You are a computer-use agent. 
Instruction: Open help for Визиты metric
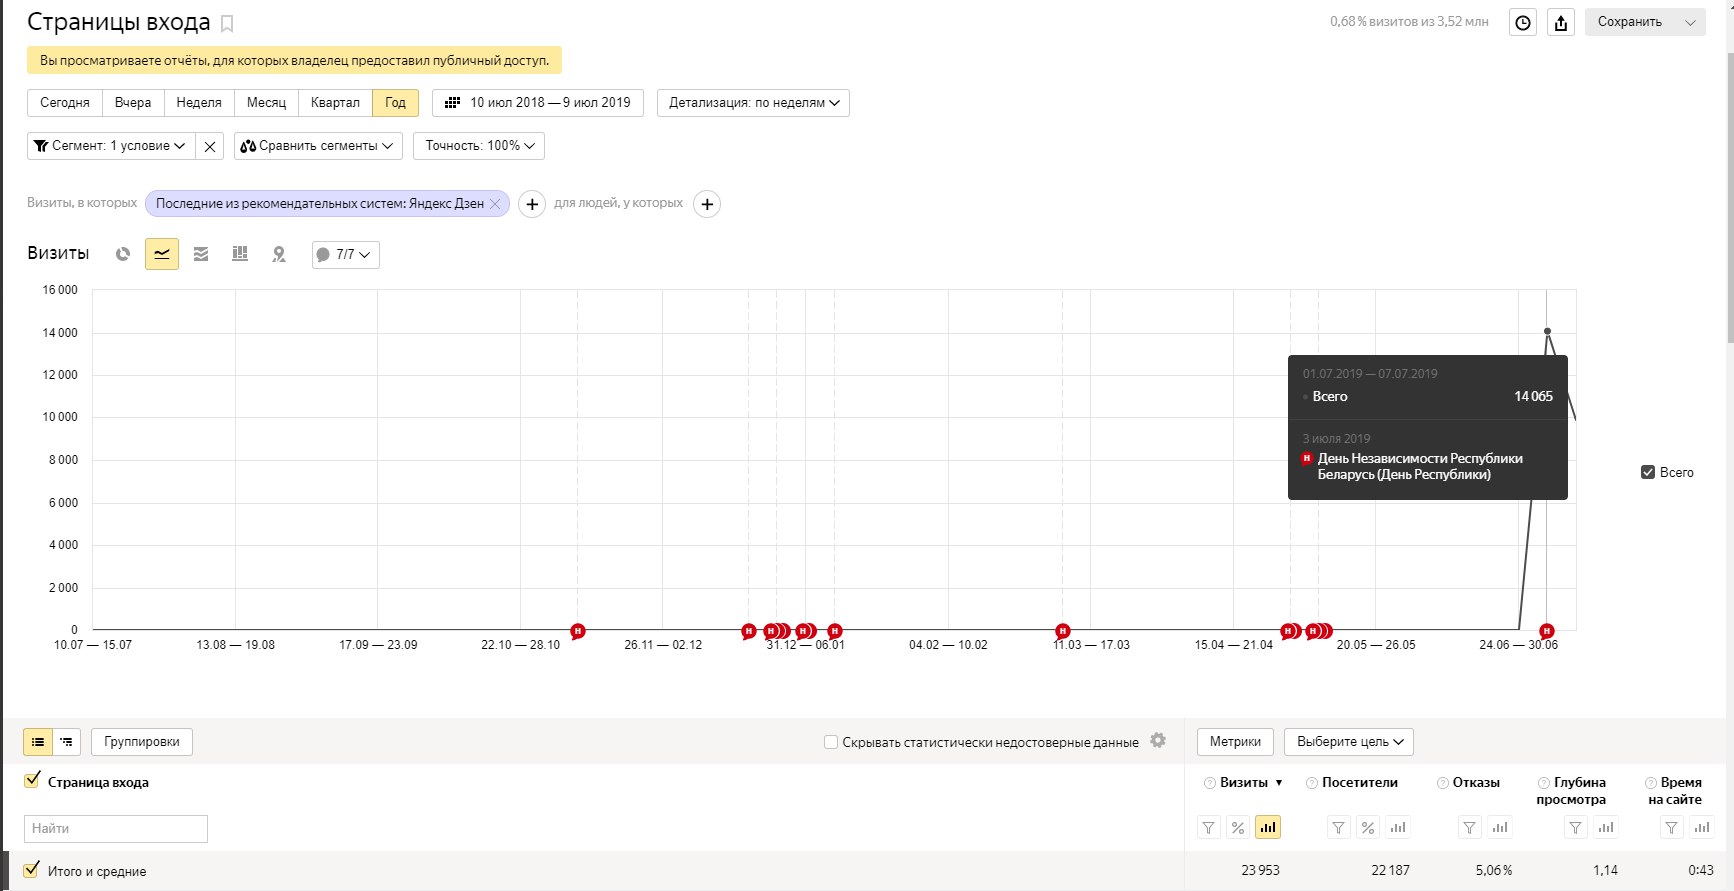pyautogui.click(x=1210, y=783)
